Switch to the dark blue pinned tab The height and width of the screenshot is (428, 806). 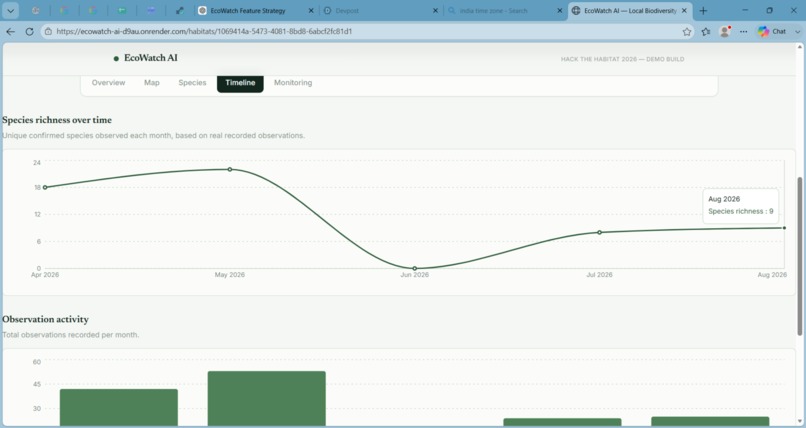(x=179, y=10)
